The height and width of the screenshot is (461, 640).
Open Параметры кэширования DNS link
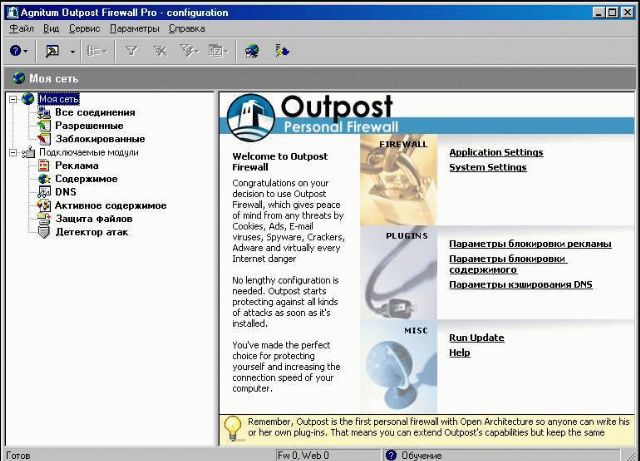click(521, 285)
